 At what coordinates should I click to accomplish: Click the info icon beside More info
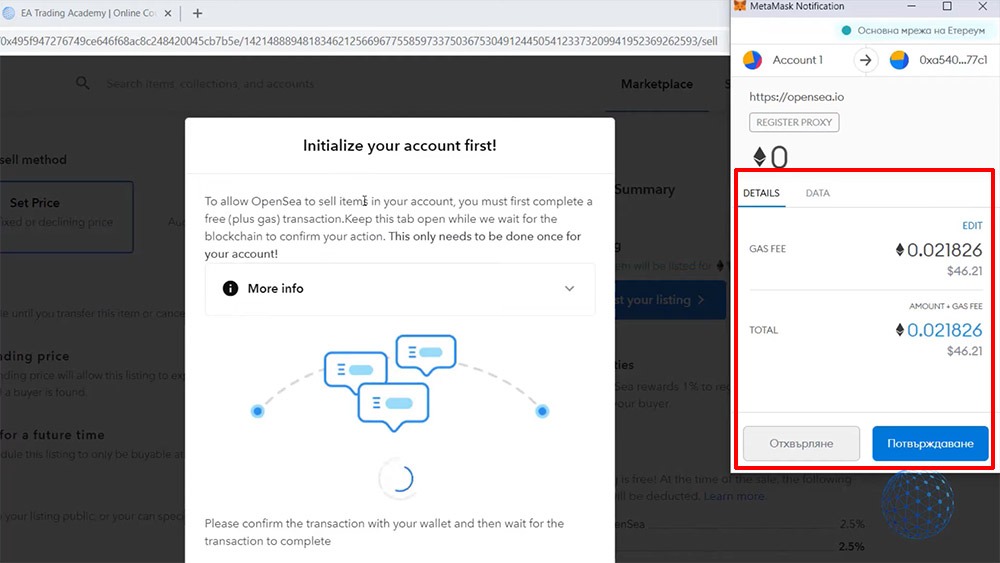pyautogui.click(x=230, y=288)
